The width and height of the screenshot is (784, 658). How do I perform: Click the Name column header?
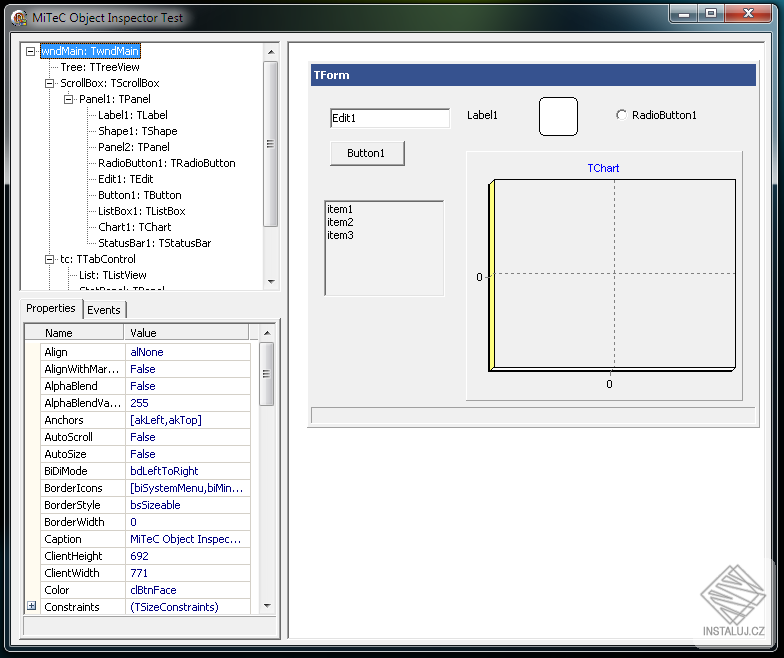(74, 333)
